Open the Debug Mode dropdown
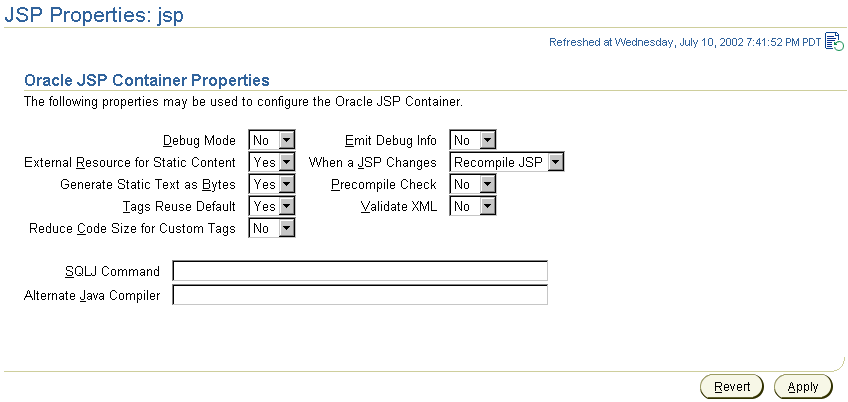848x402 pixels. [x=272, y=140]
